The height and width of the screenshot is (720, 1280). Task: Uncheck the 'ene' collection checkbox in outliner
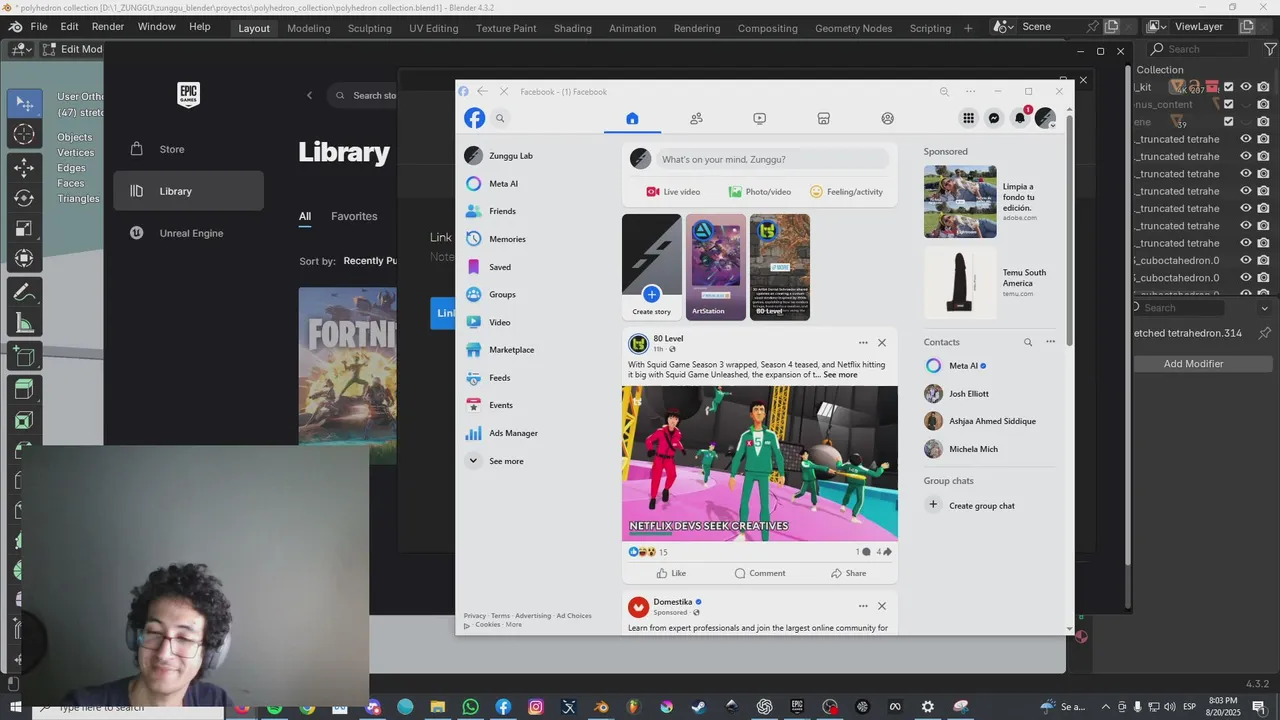1229,122
